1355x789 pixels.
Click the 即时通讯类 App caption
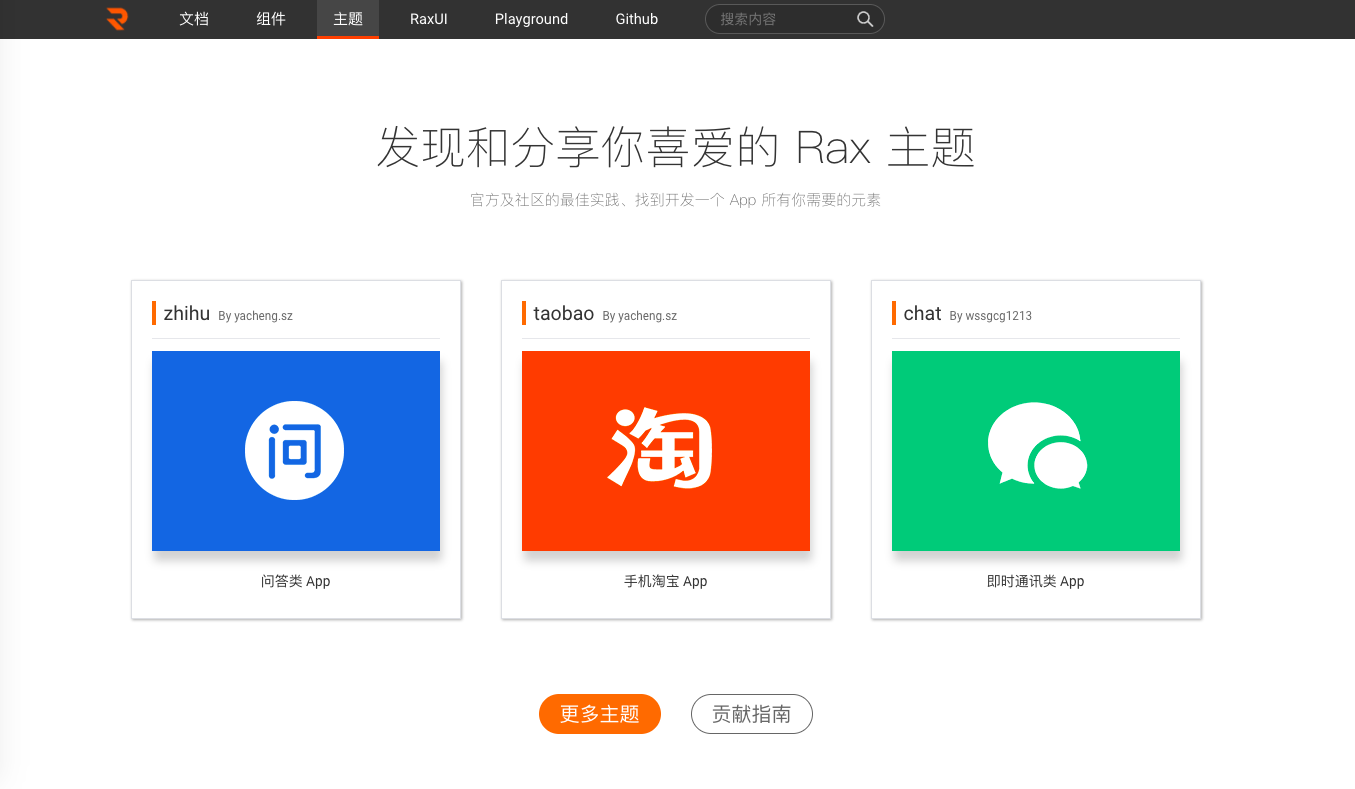[x=1036, y=581]
